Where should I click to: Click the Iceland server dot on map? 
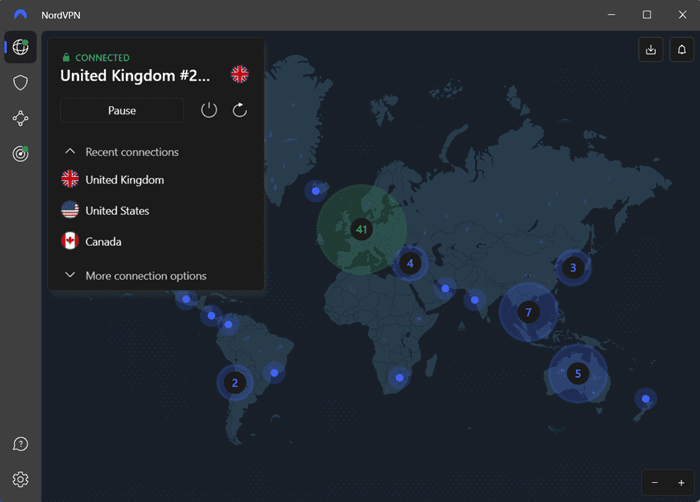point(316,191)
